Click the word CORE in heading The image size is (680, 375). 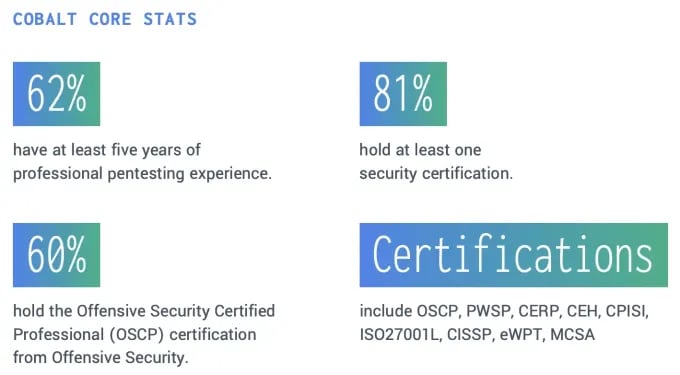tap(110, 19)
